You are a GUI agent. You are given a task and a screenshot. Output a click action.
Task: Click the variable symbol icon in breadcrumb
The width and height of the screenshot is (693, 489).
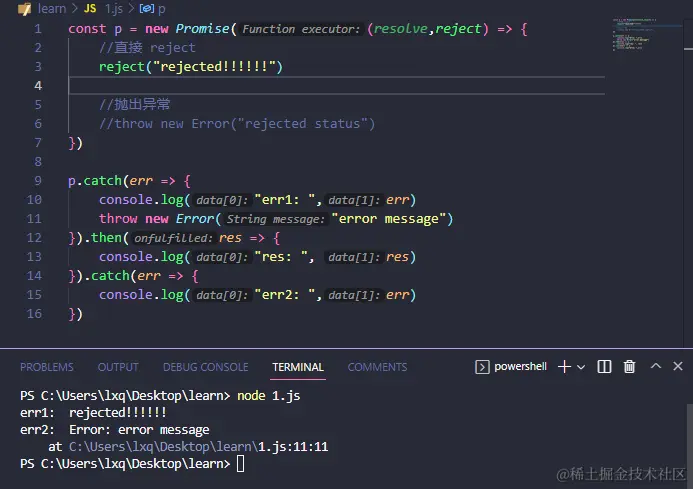coord(147,8)
